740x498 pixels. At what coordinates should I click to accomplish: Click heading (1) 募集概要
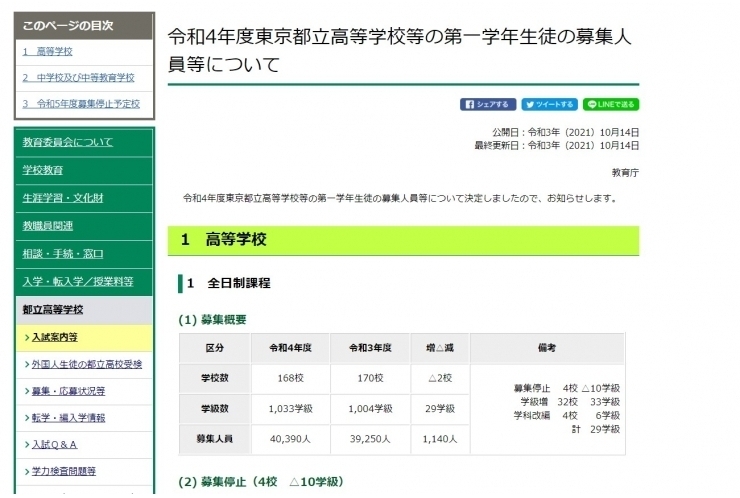(x=212, y=320)
